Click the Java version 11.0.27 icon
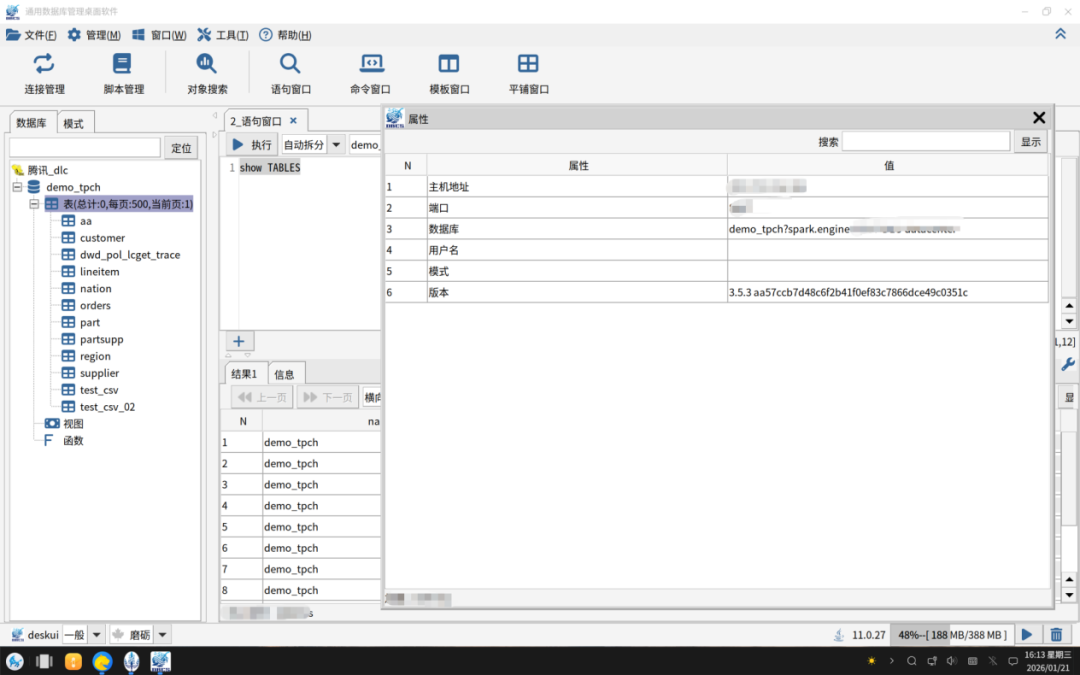Viewport: 1080px width, 675px height. [x=839, y=635]
